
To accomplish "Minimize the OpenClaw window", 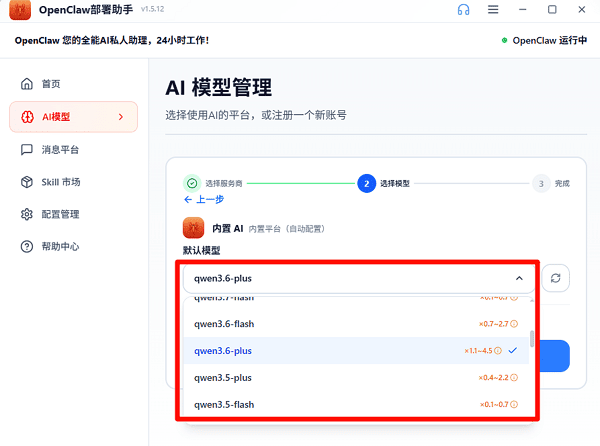I will [x=523, y=10].
